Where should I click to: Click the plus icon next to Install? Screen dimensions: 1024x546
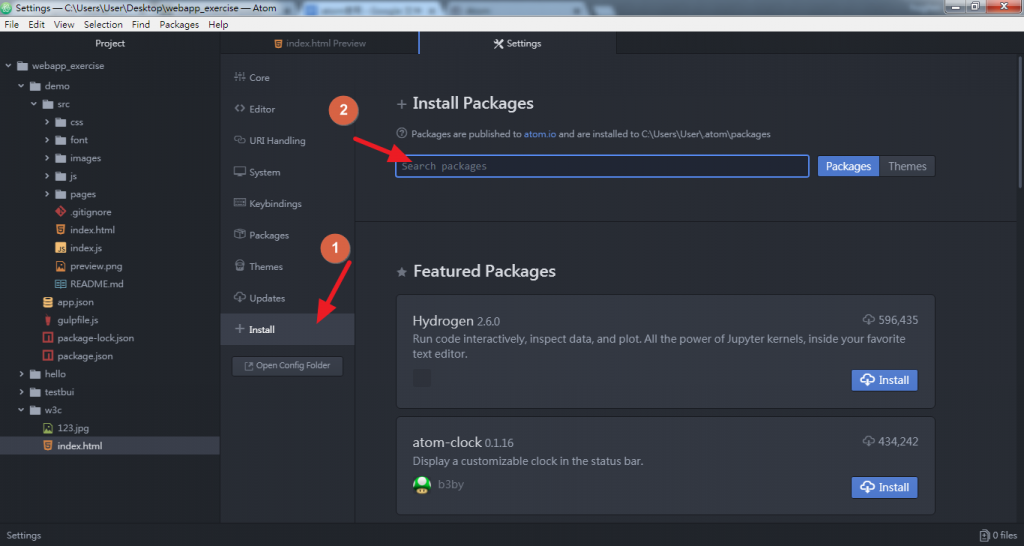(240, 329)
